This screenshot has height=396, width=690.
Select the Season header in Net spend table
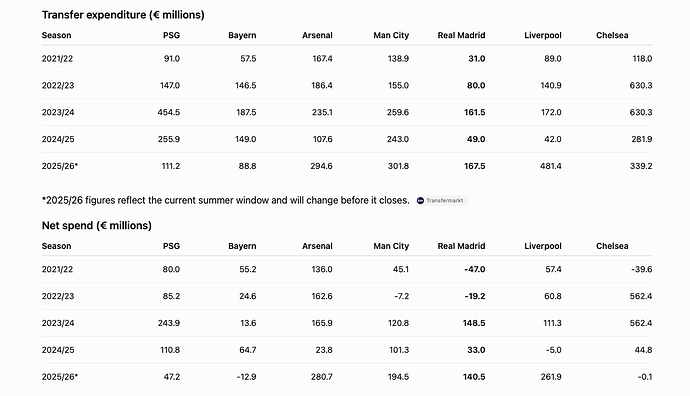(x=56, y=246)
